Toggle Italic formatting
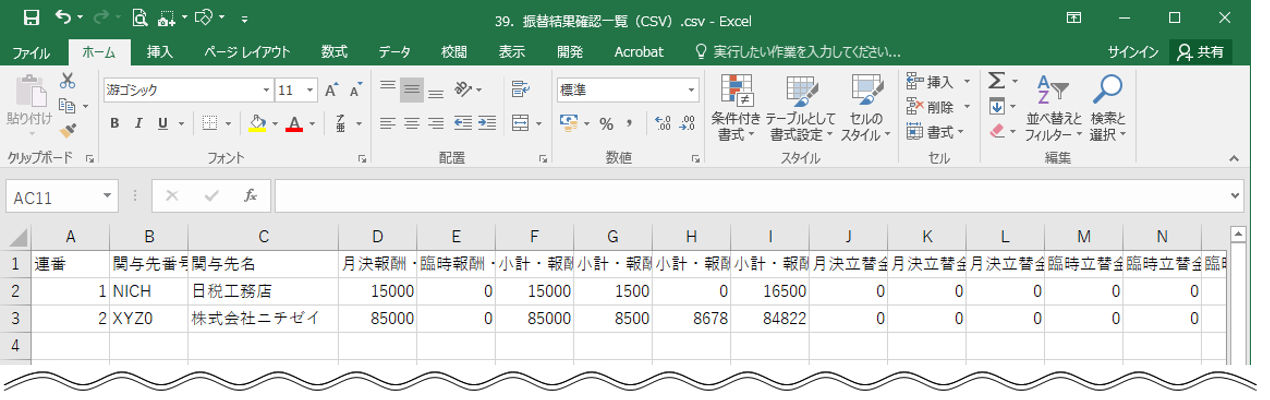 pyautogui.click(x=138, y=124)
